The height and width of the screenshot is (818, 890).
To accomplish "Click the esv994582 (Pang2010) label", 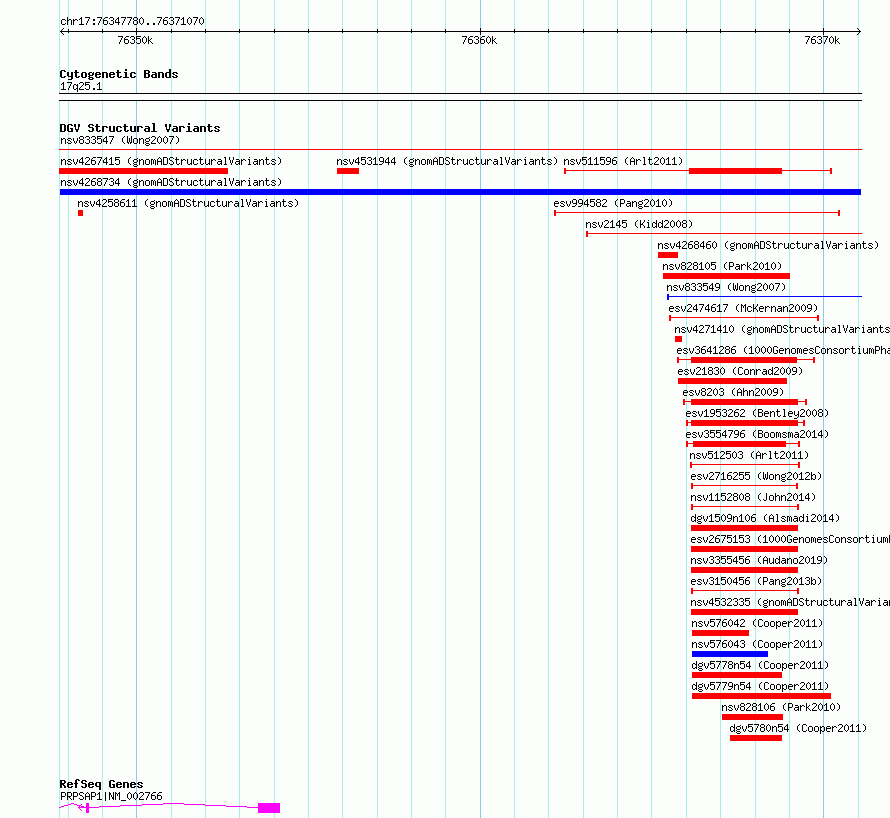I will [x=613, y=203].
